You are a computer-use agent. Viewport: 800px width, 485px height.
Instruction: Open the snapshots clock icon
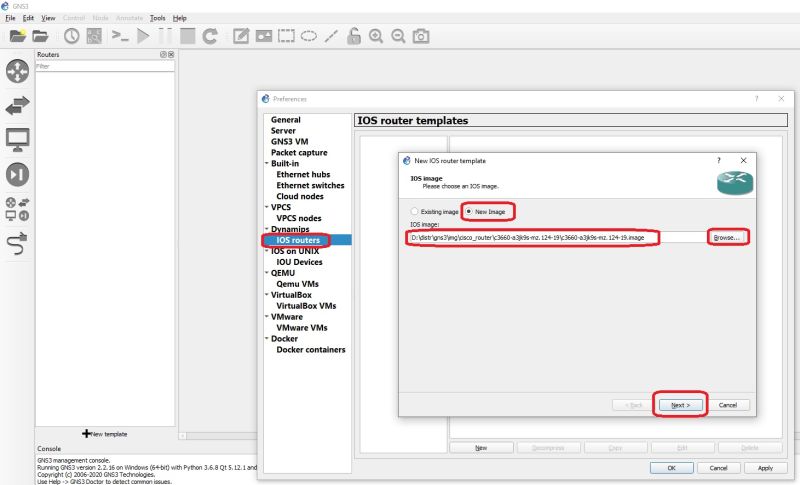tap(71, 36)
